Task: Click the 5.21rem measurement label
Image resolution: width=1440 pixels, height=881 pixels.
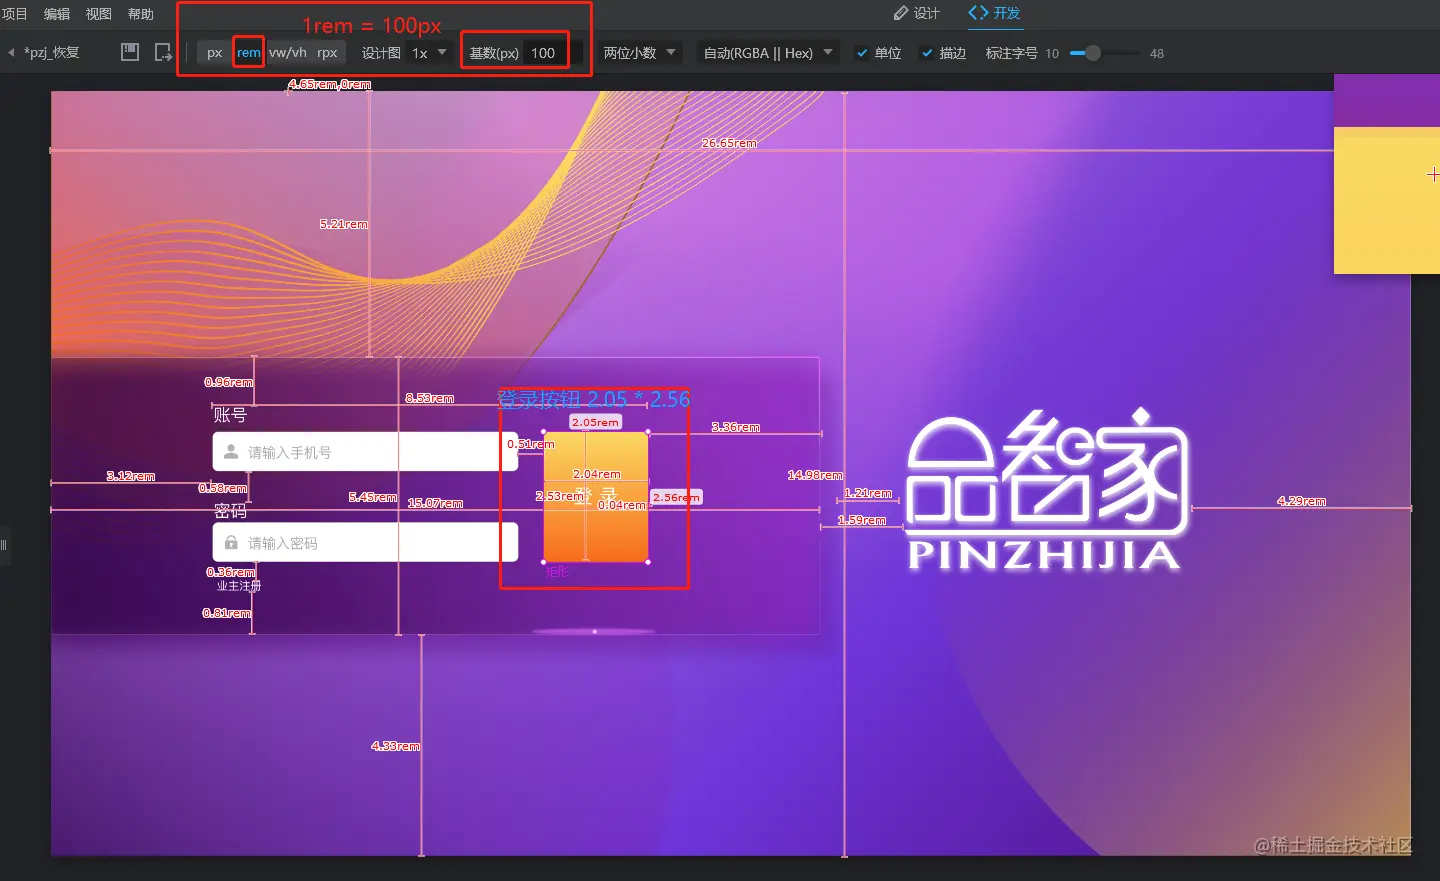Action: [x=344, y=224]
